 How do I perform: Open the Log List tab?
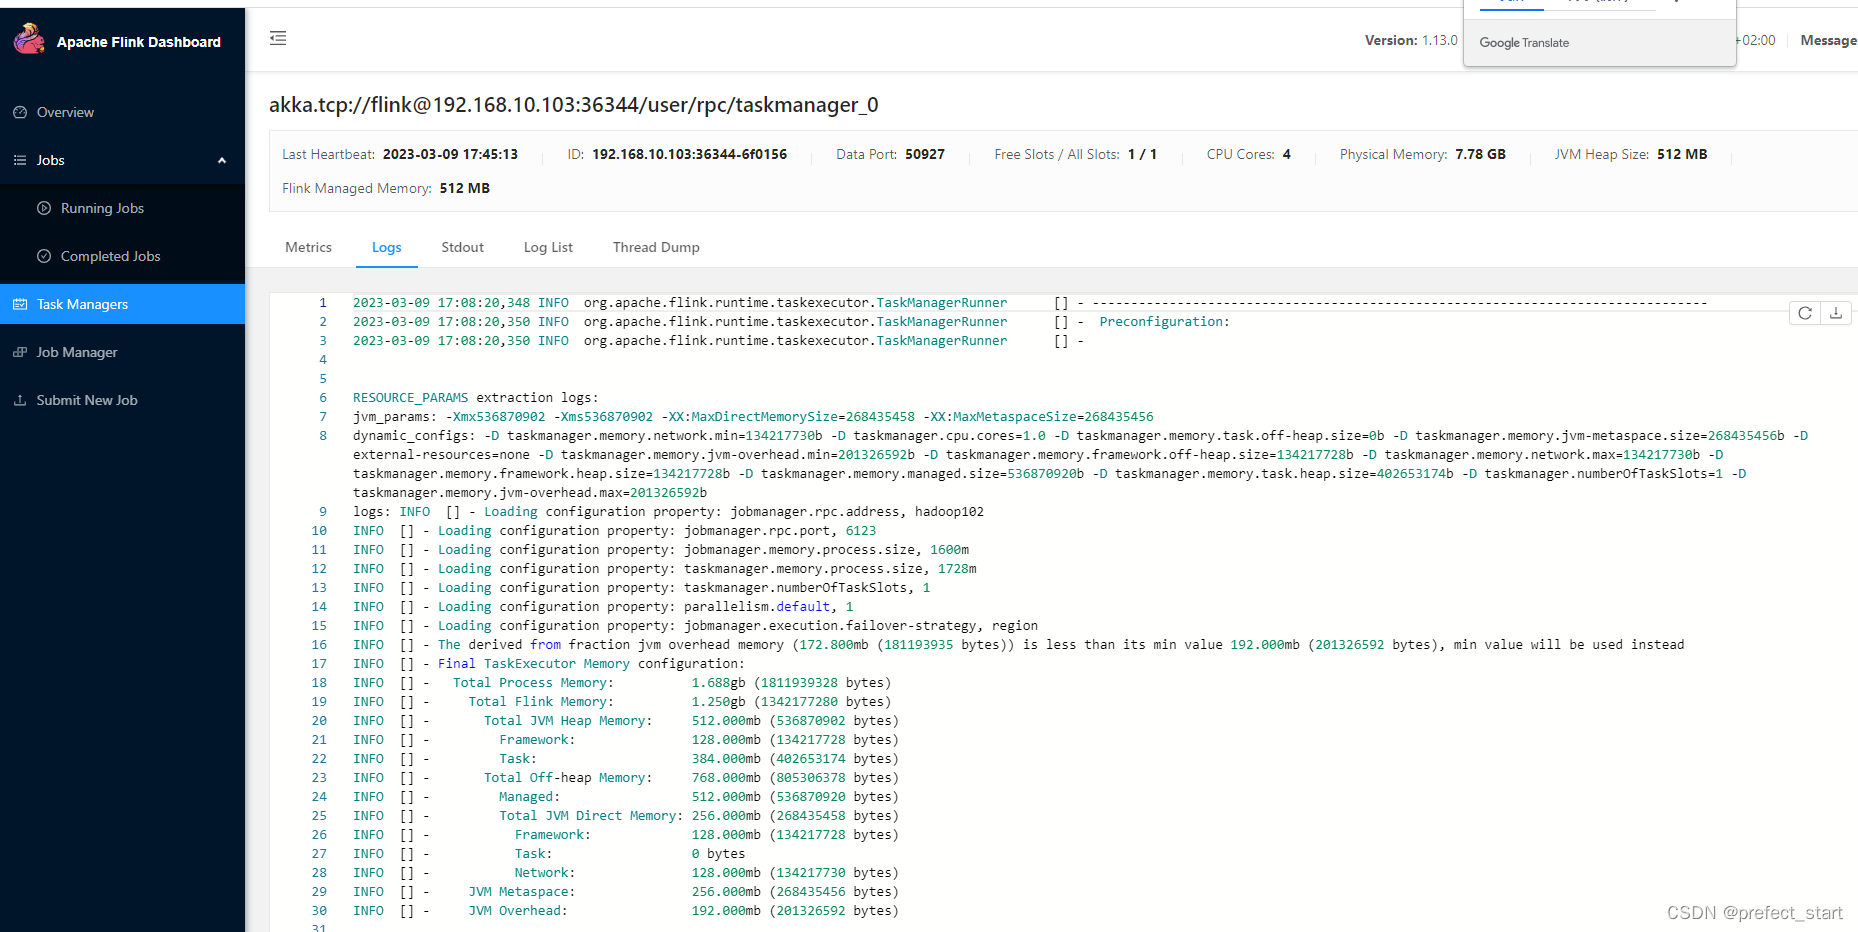(x=548, y=247)
